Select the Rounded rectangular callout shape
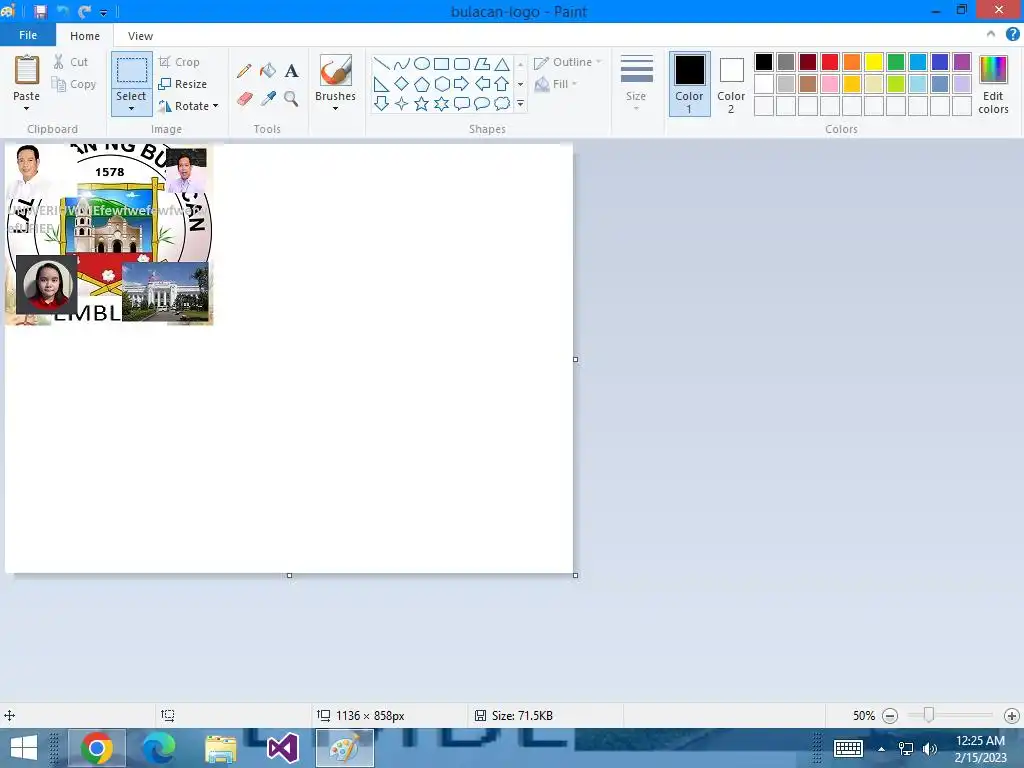The height and width of the screenshot is (768, 1024). [462, 103]
